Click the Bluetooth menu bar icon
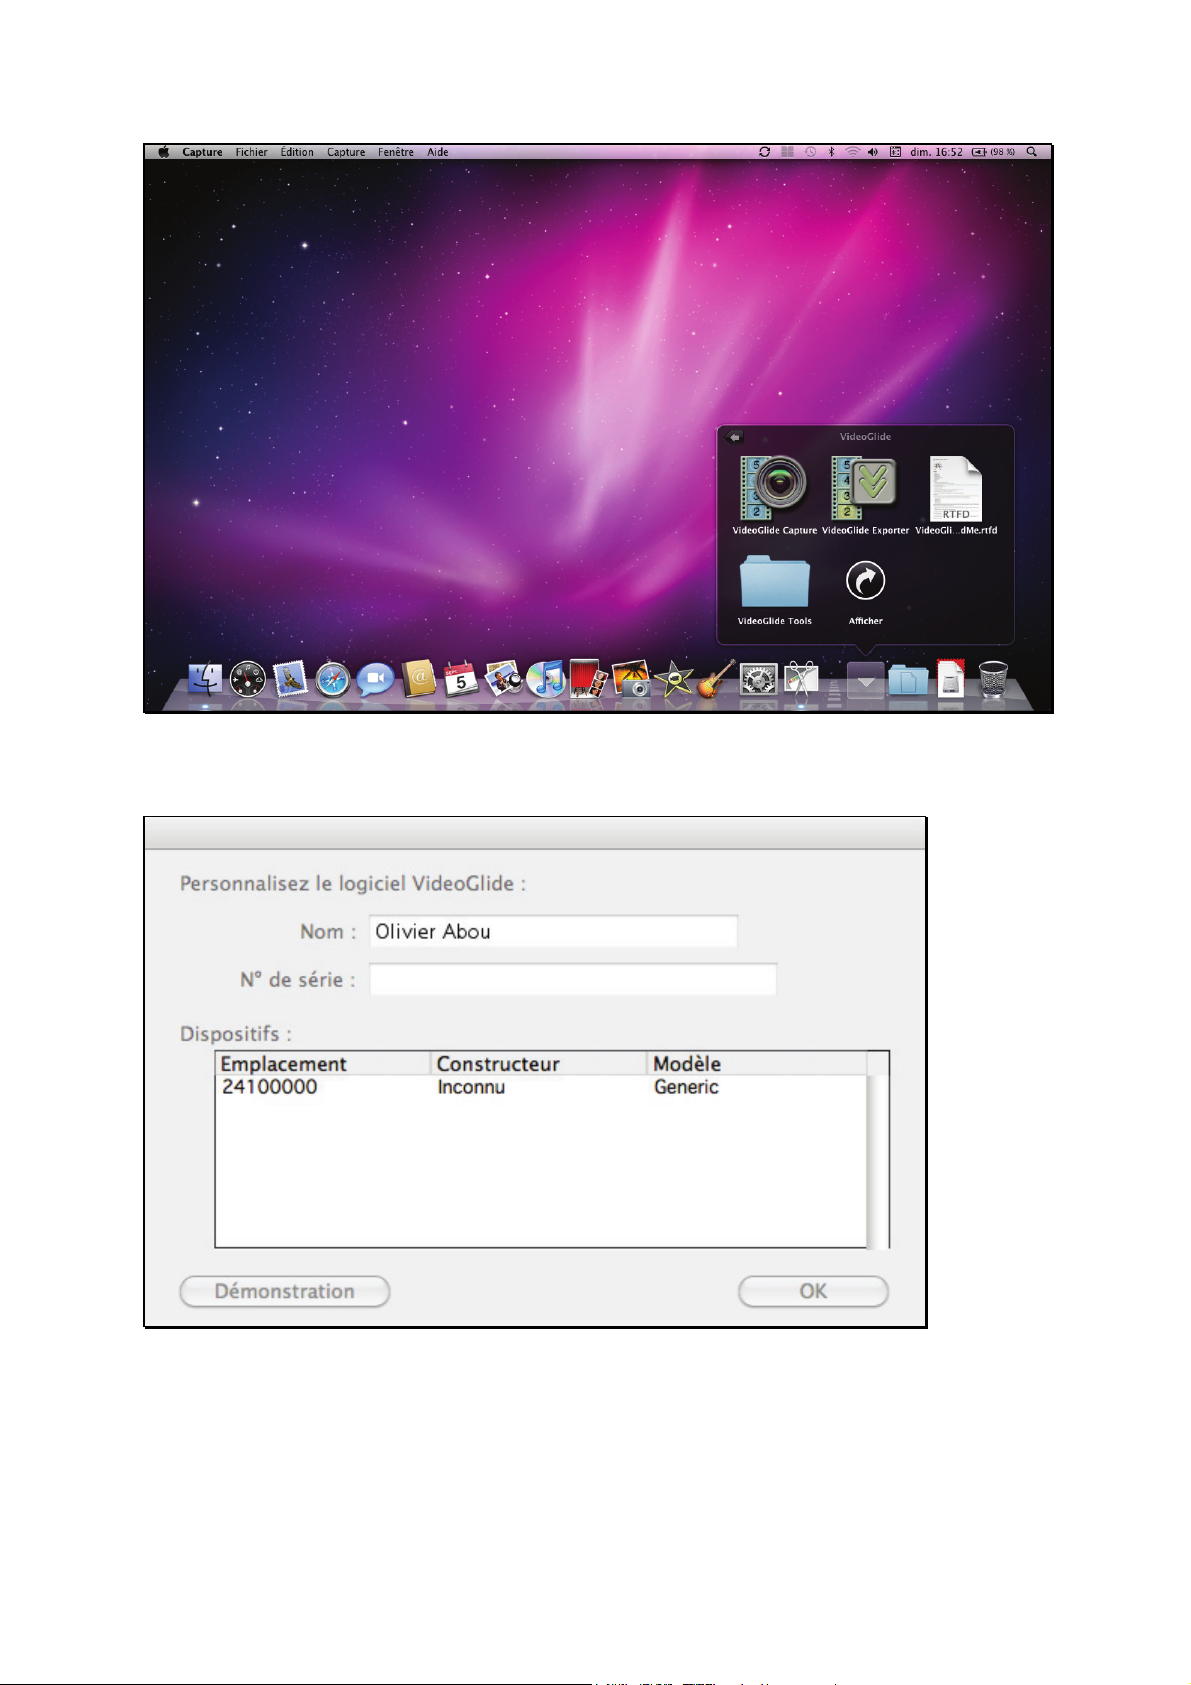Viewport: 1191px width, 1685px height. (831, 152)
